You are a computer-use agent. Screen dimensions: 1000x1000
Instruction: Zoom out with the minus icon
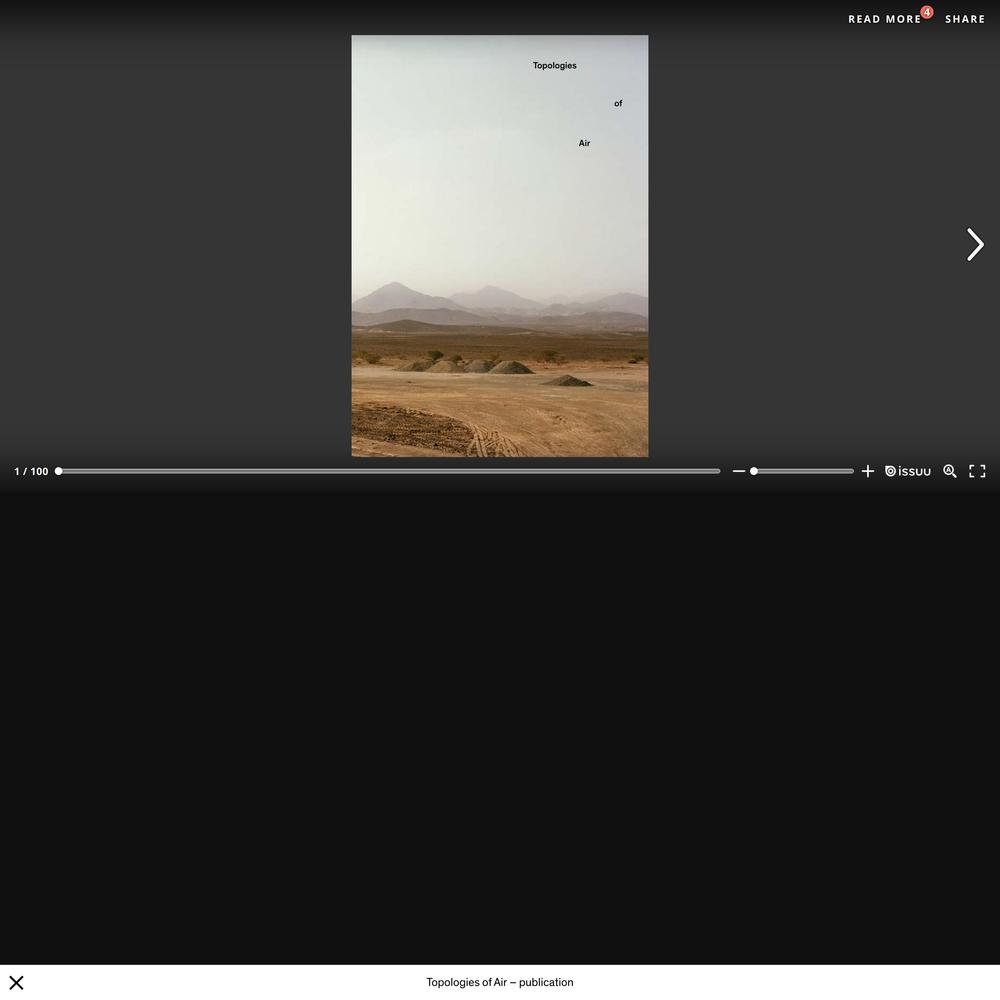(x=739, y=471)
